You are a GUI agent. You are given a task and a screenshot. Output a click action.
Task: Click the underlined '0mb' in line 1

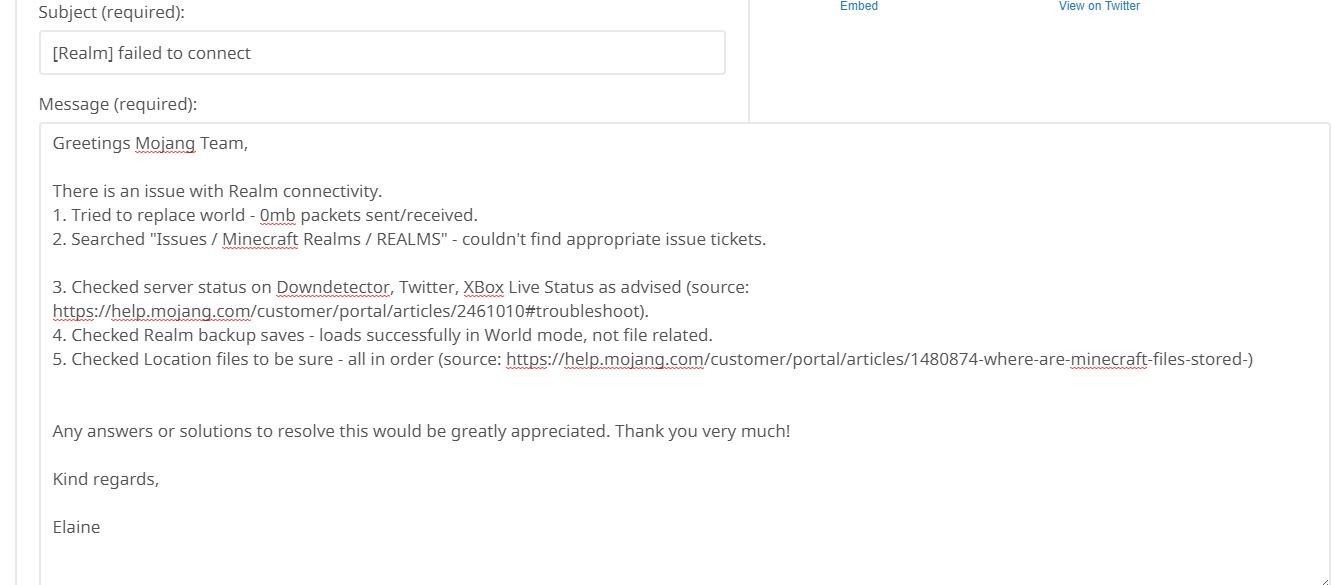click(x=277, y=215)
